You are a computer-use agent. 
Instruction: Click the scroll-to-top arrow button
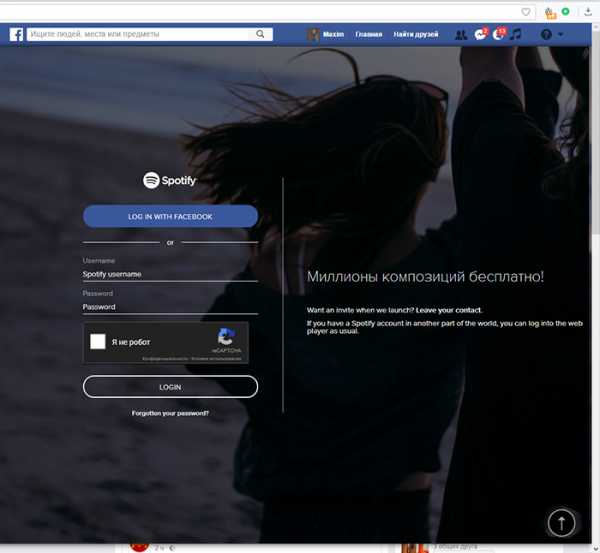[x=561, y=522]
